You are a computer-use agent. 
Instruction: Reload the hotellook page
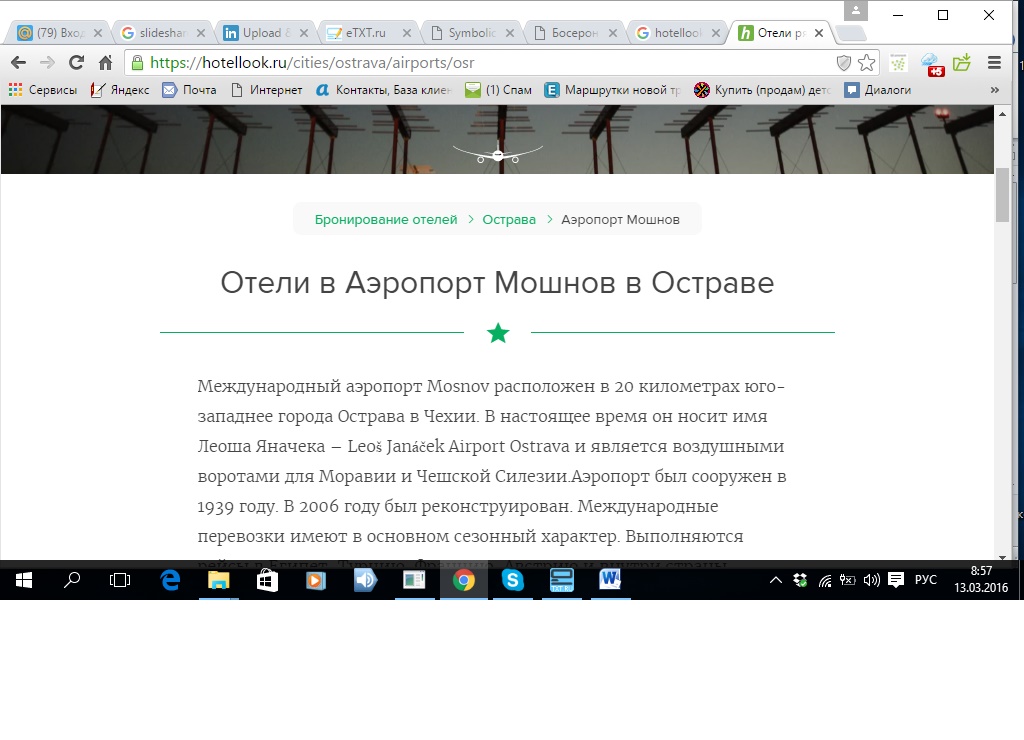[76, 63]
